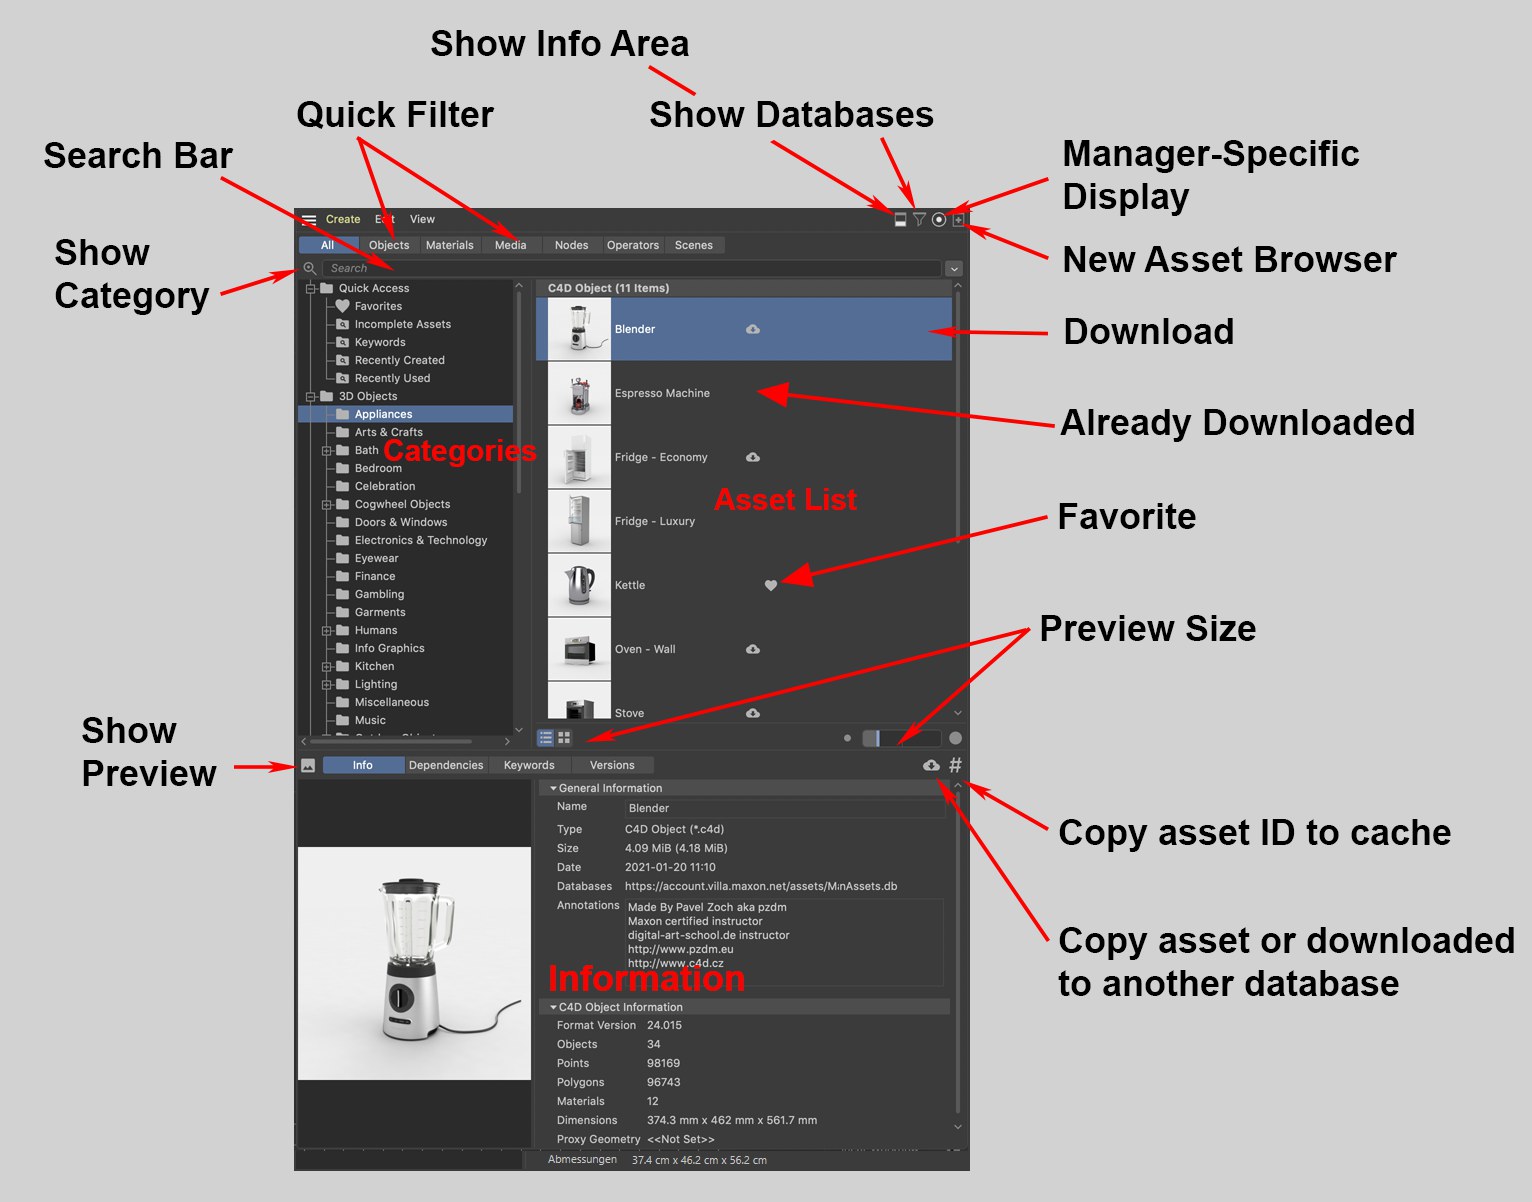The height and width of the screenshot is (1202, 1532).
Task: Switch the asset list to grid view
Action: point(564,738)
